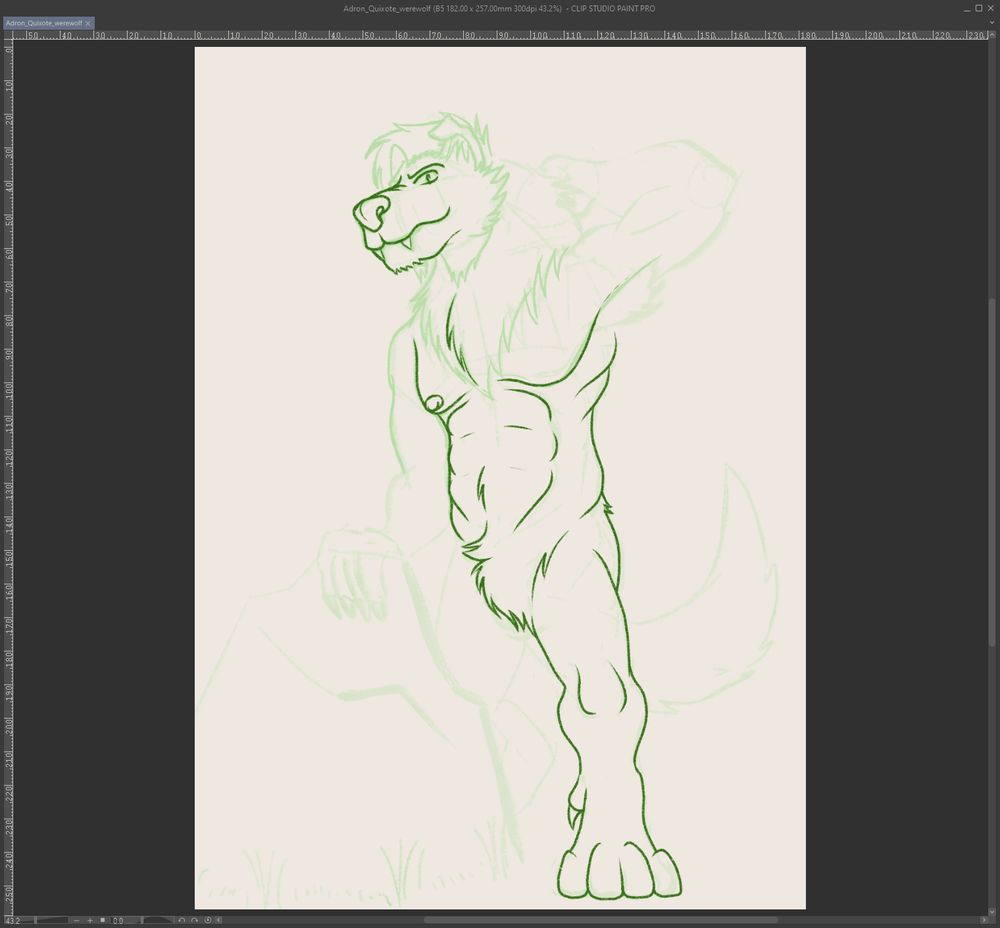Click the werewolf drawing on the canvas
Screen dimensions: 1000x928
(x=500, y=450)
